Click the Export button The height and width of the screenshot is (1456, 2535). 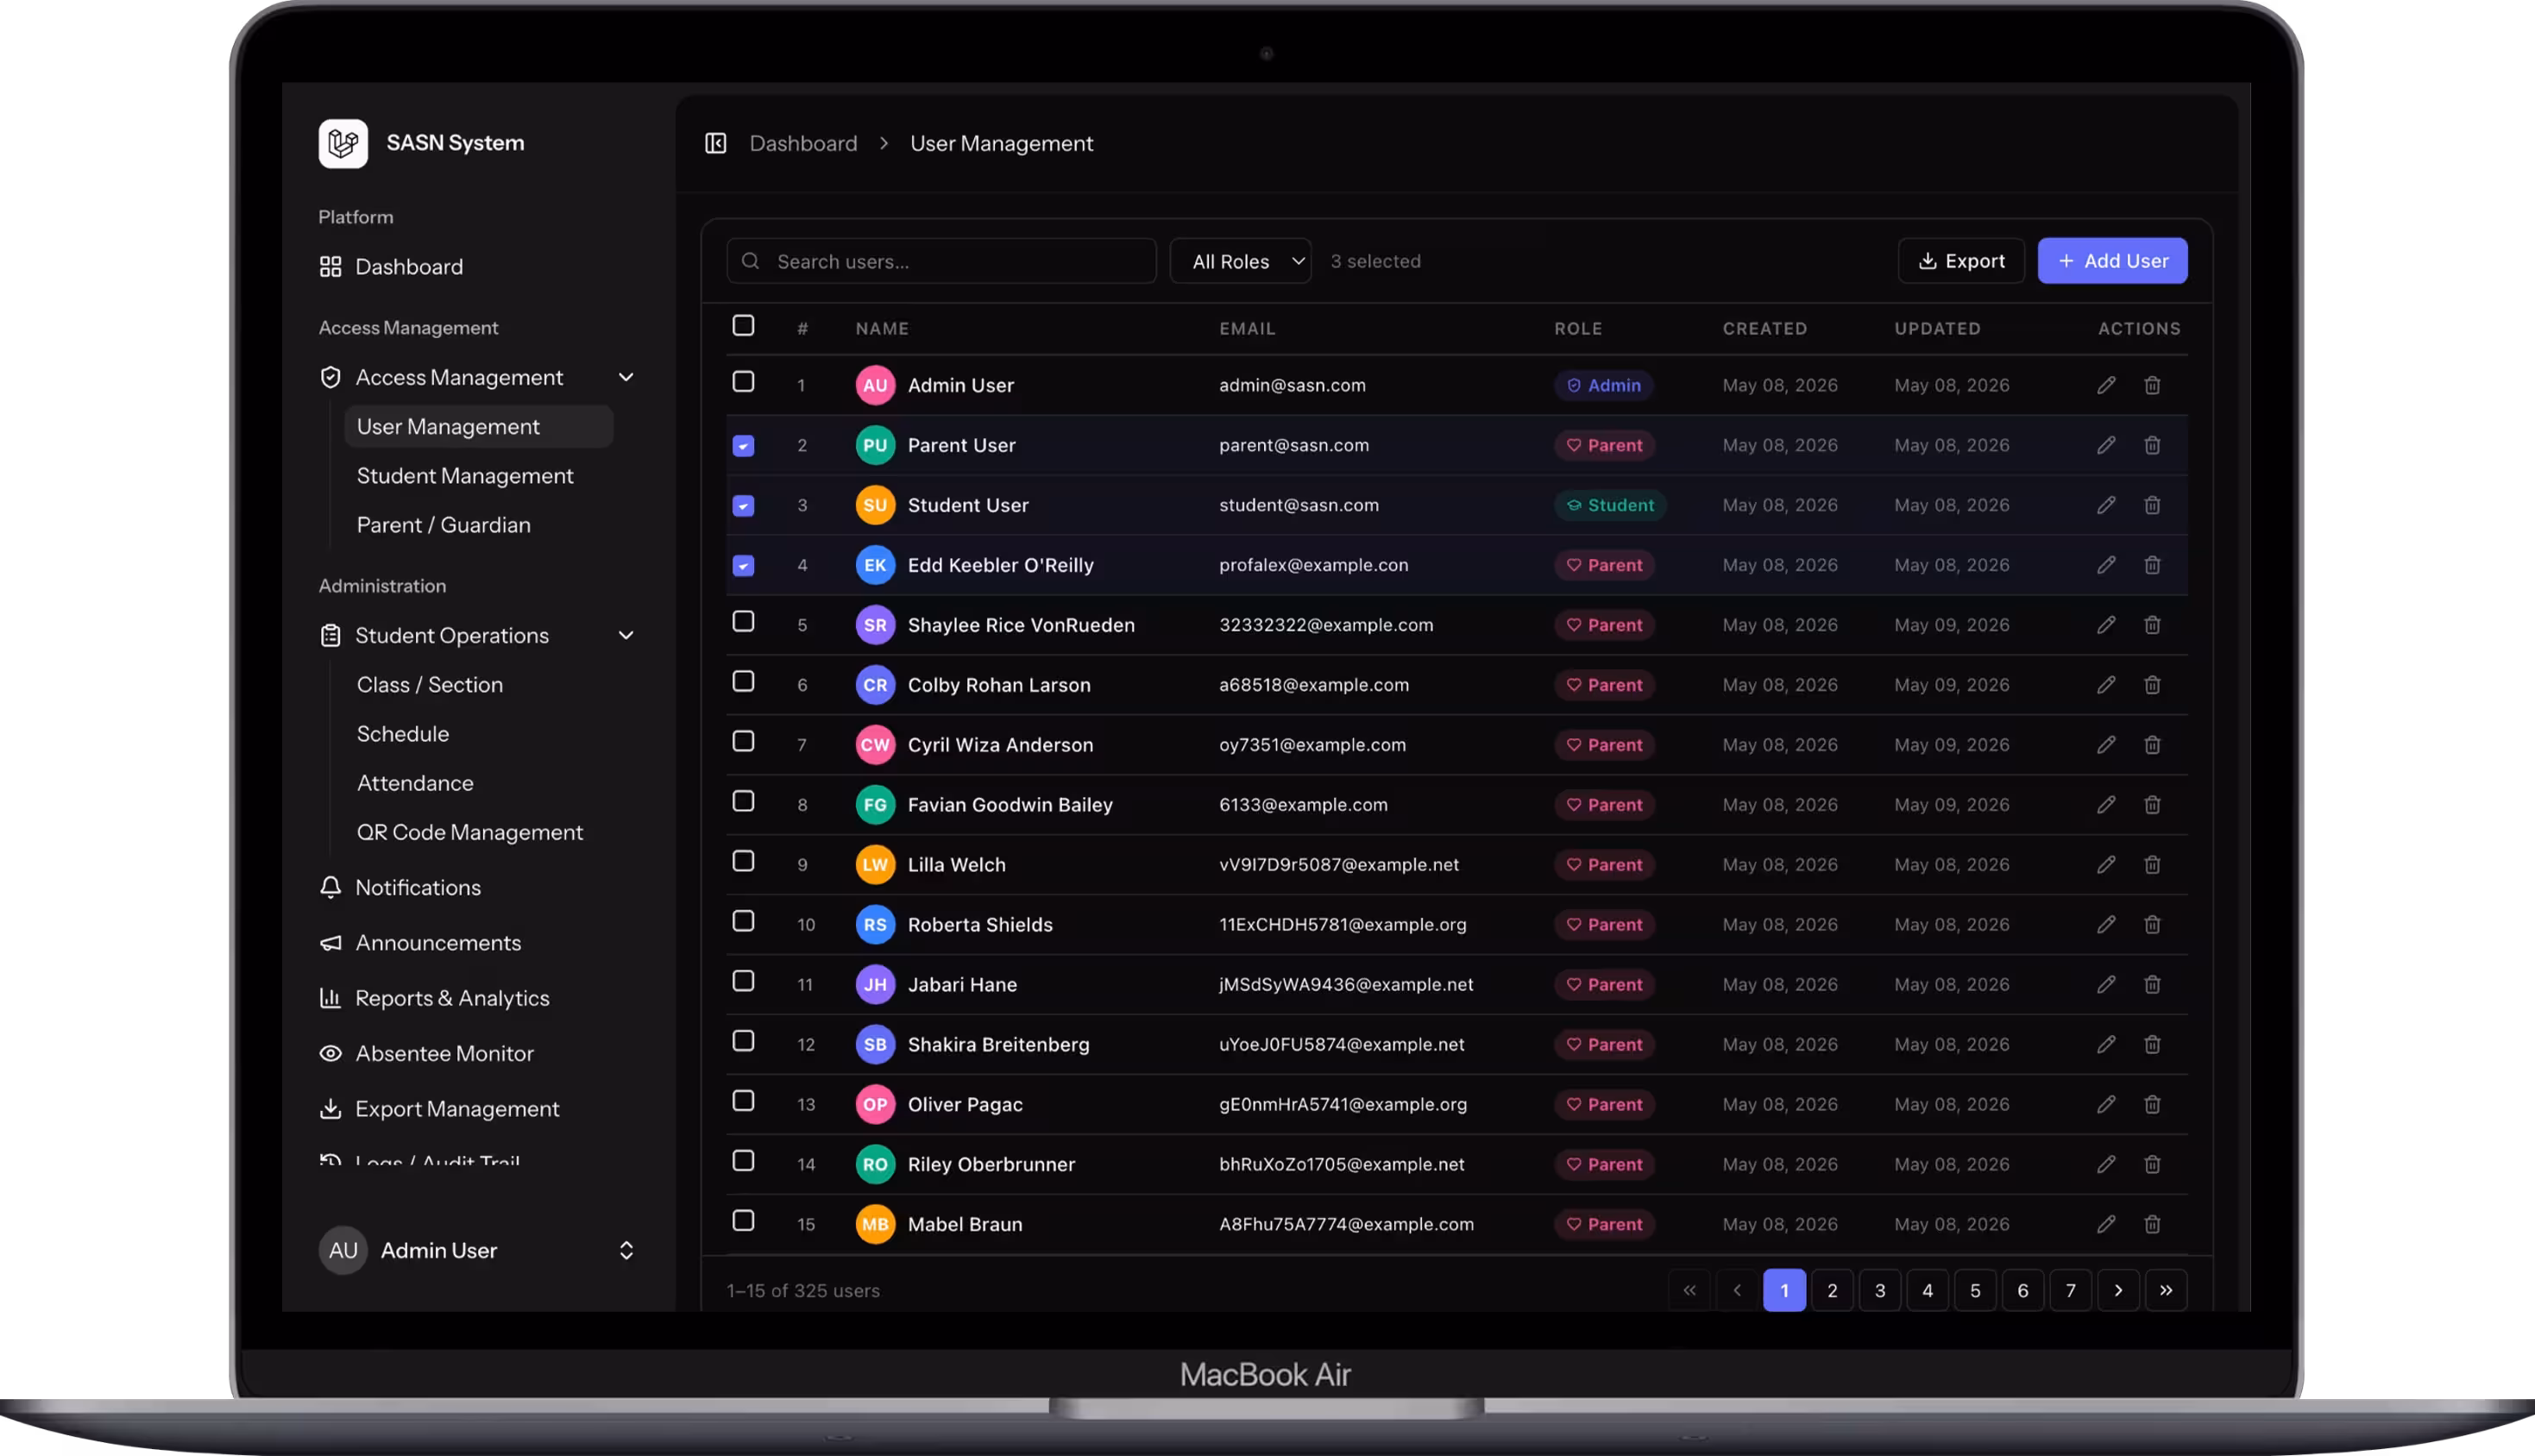[1961, 261]
